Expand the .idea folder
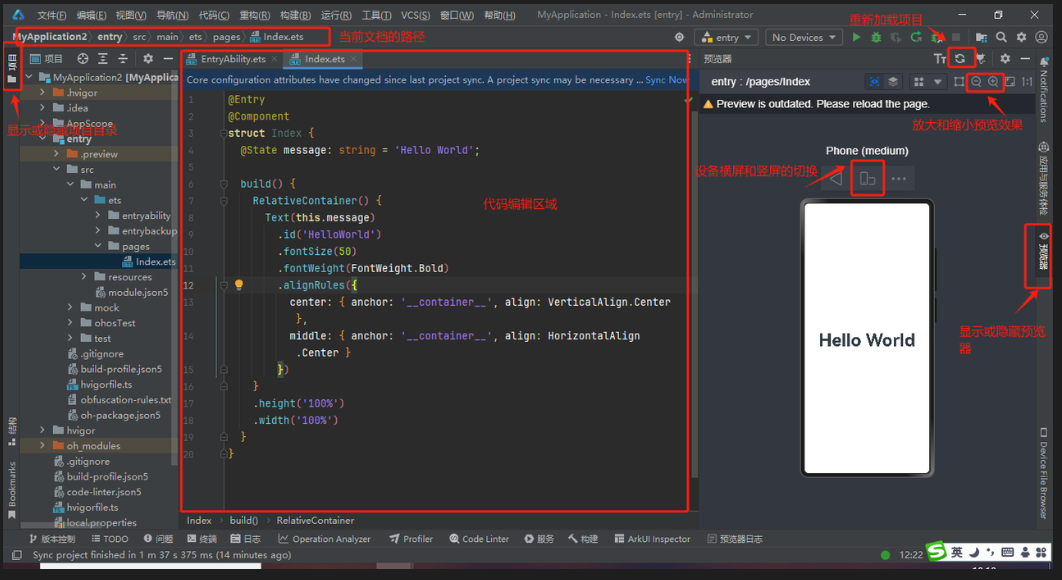Viewport: 1062px width, 580px height. (43, 108)
